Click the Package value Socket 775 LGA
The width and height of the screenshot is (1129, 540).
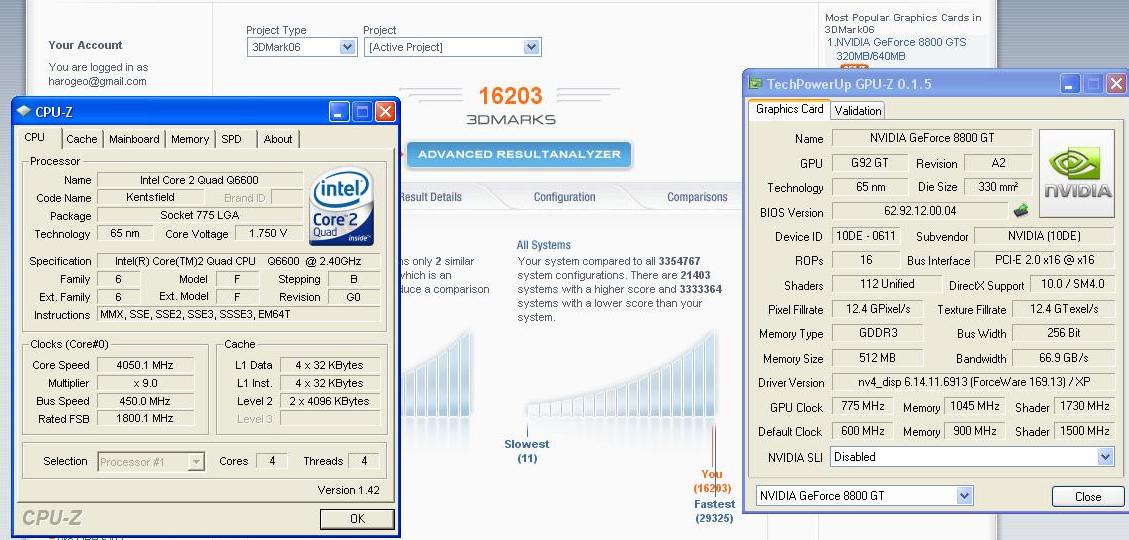(199, 215)
